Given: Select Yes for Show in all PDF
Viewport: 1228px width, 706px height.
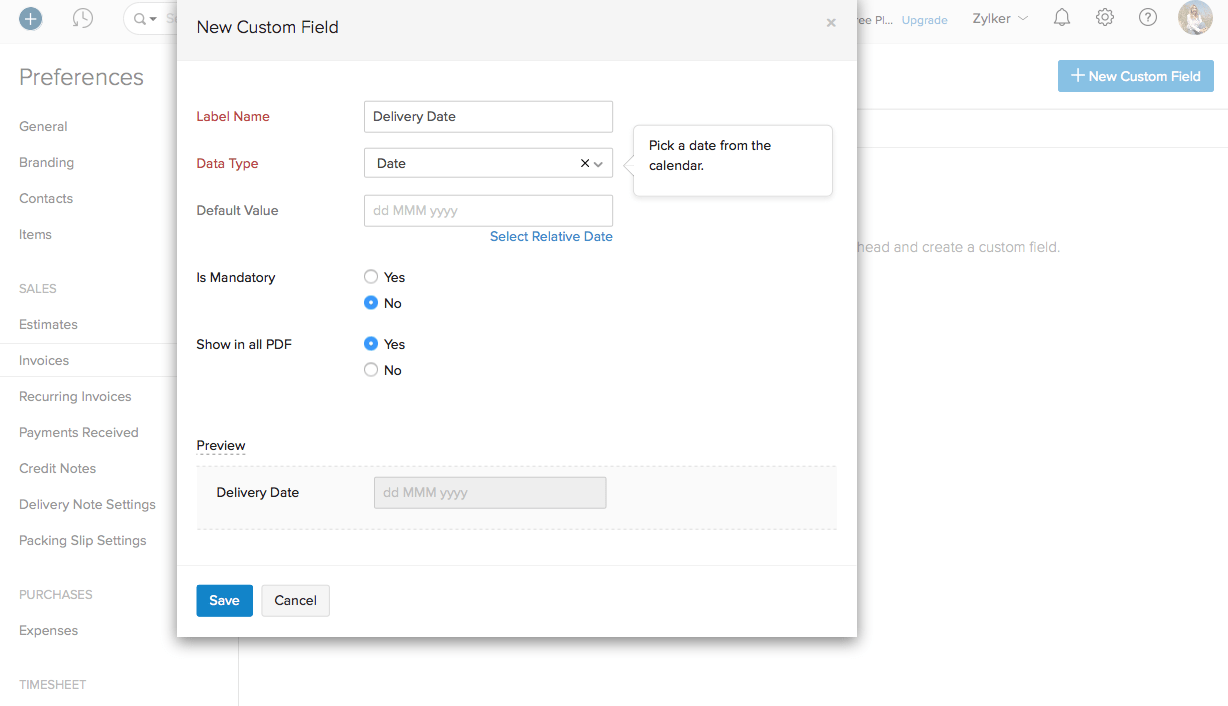Looking at the screenshot, I should point(371,344).
